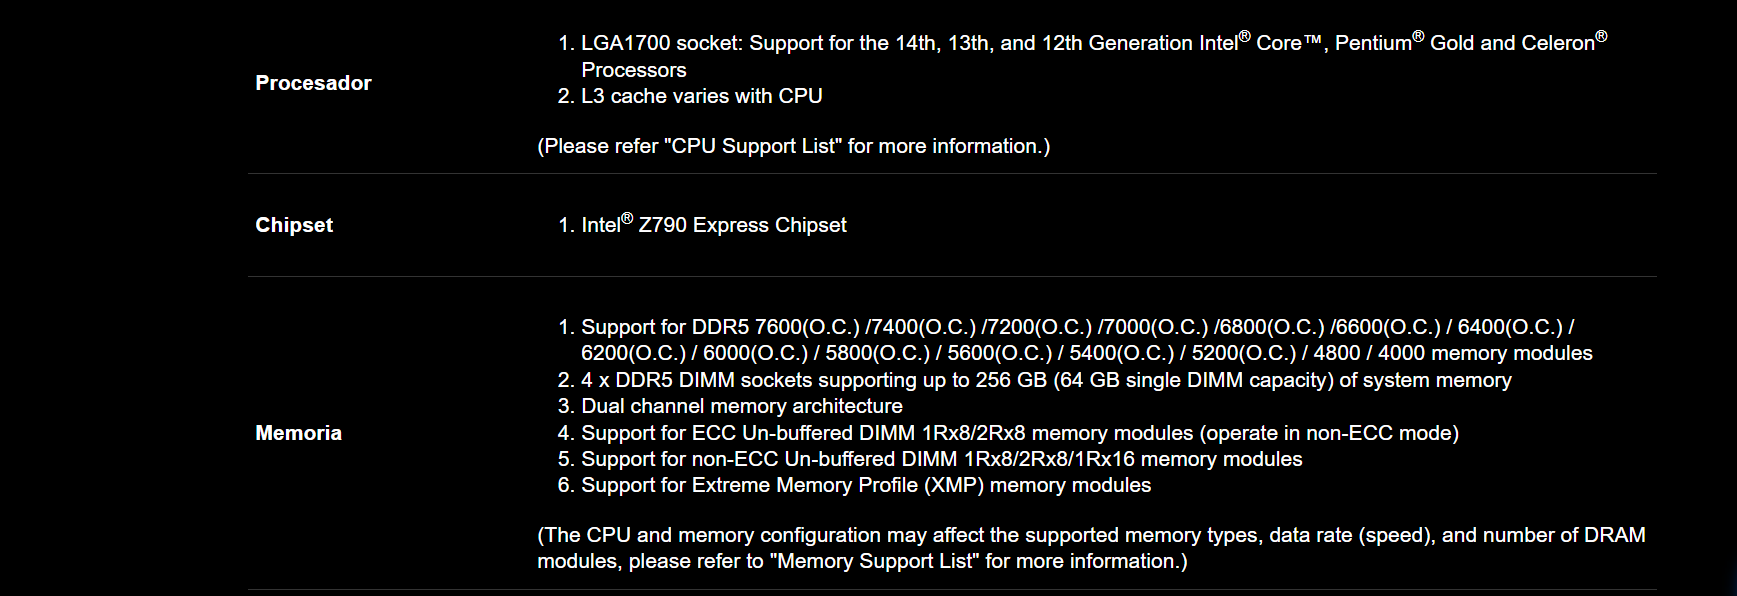Image resolution: width=1737 pixels, height=596 pixels.
Task: Click the word "Processors" in the CPU list
Action: click(x=633, y=70)
